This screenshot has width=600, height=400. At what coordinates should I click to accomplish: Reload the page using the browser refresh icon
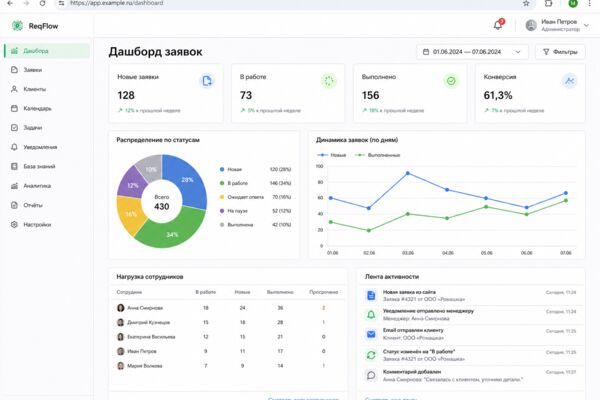point(42,3)
